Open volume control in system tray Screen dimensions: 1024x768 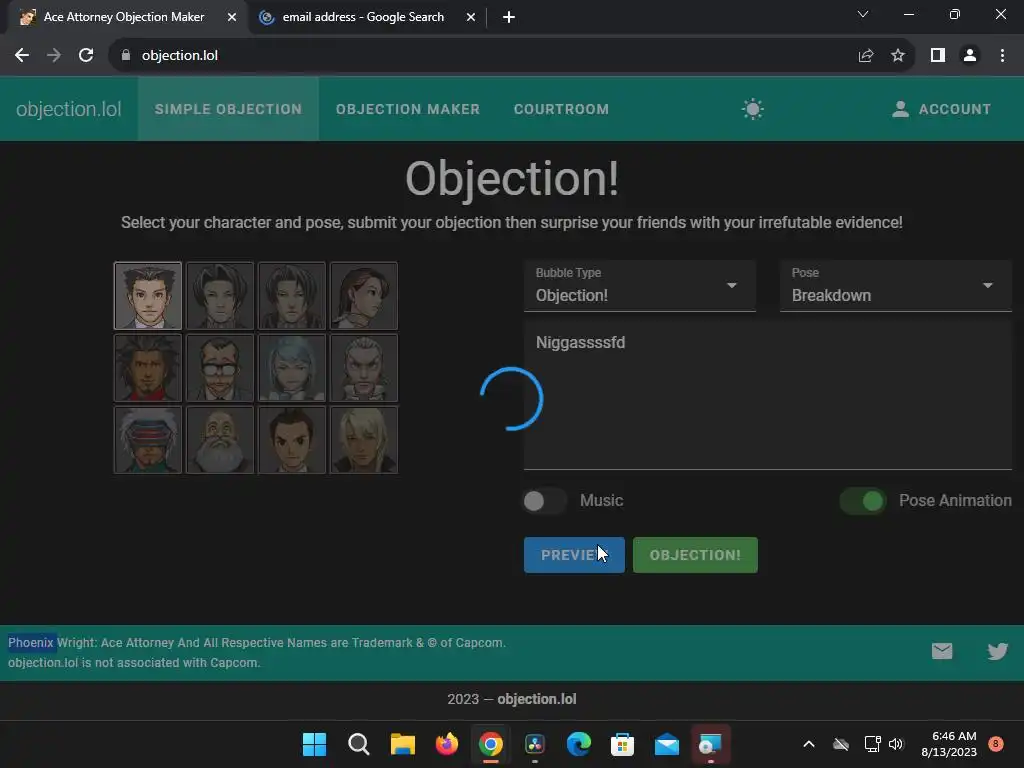tap(896, 744)
